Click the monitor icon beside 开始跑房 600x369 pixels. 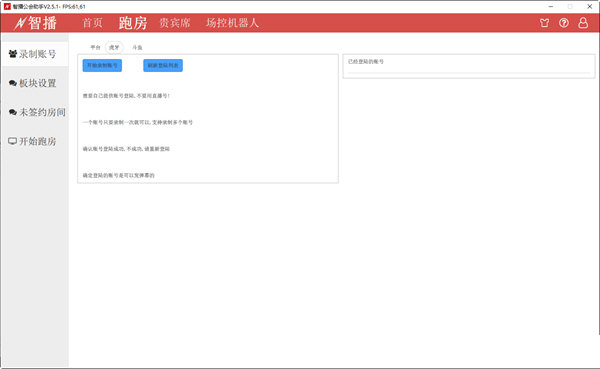(x=13, y=141)
